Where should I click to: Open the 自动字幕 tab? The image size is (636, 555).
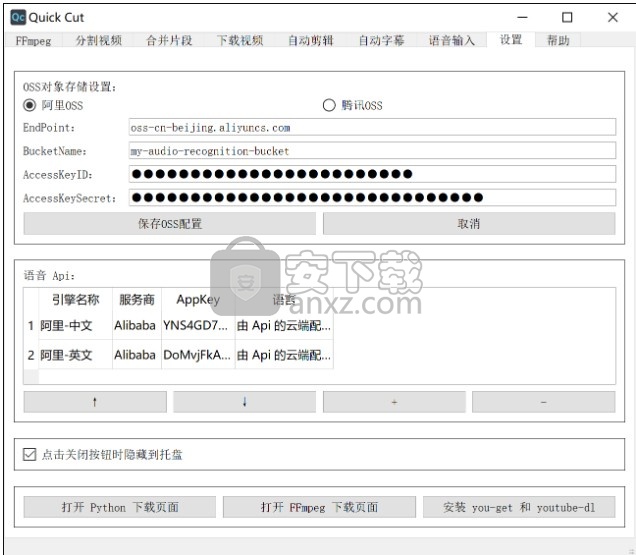coord(381,41)
